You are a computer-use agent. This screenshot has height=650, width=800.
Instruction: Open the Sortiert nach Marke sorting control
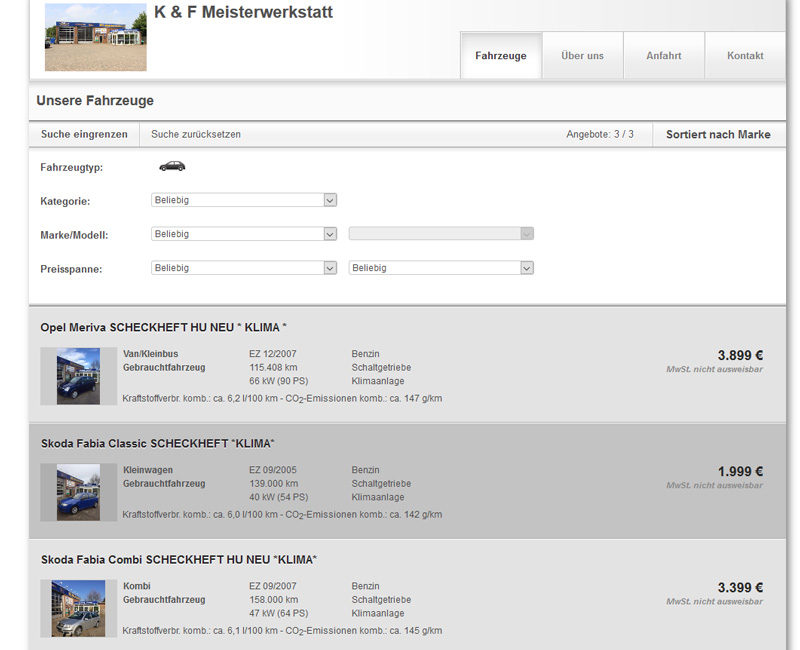(718, 135)
